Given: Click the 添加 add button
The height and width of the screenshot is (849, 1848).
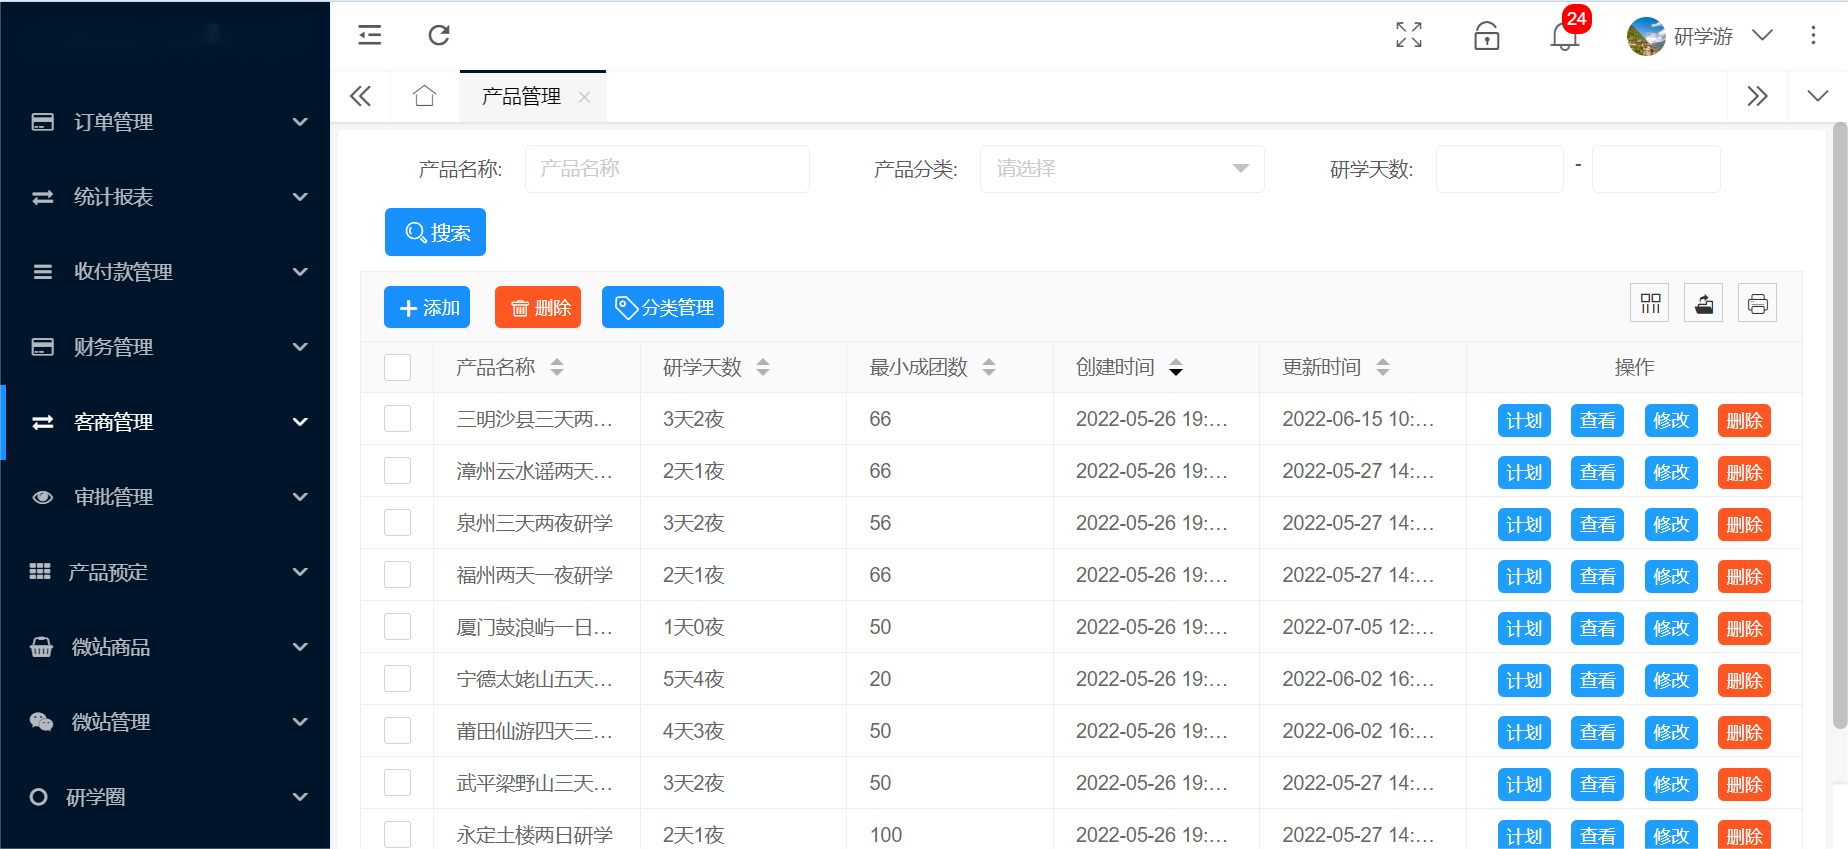Looking at the screenshot, I should (427, 307).
